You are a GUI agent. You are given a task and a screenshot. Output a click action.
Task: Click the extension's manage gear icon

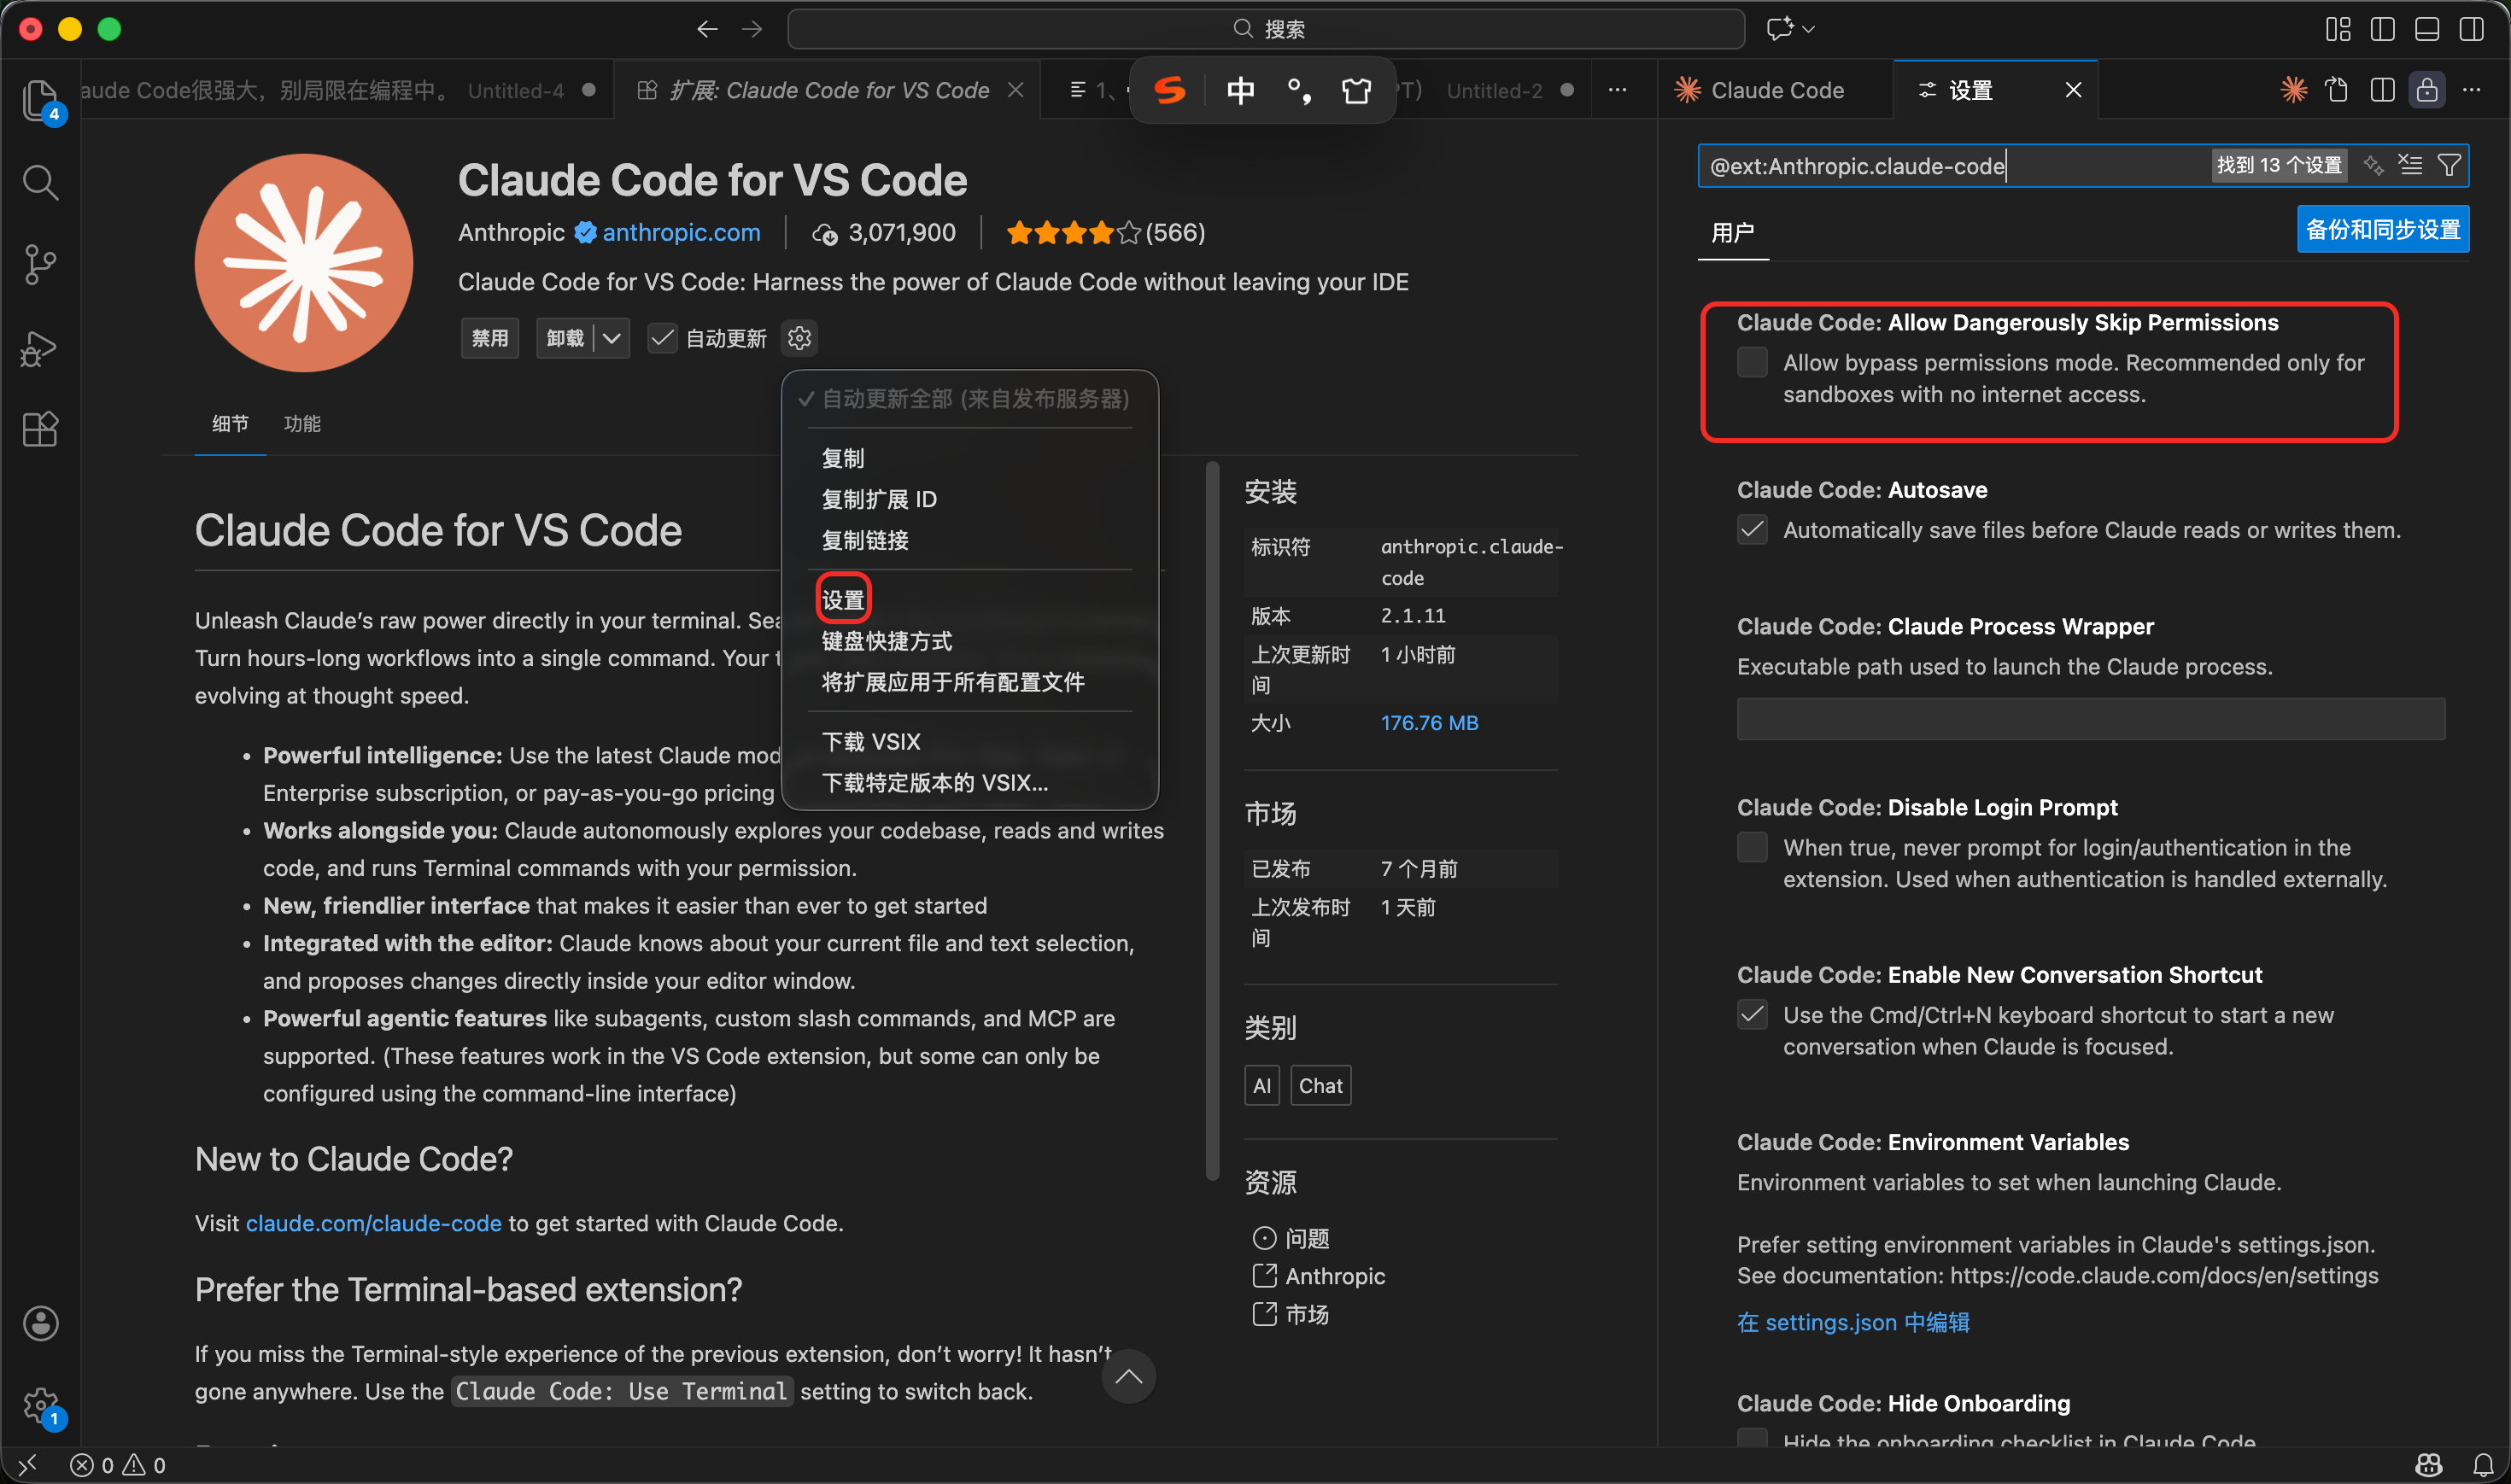click(799, 338)
